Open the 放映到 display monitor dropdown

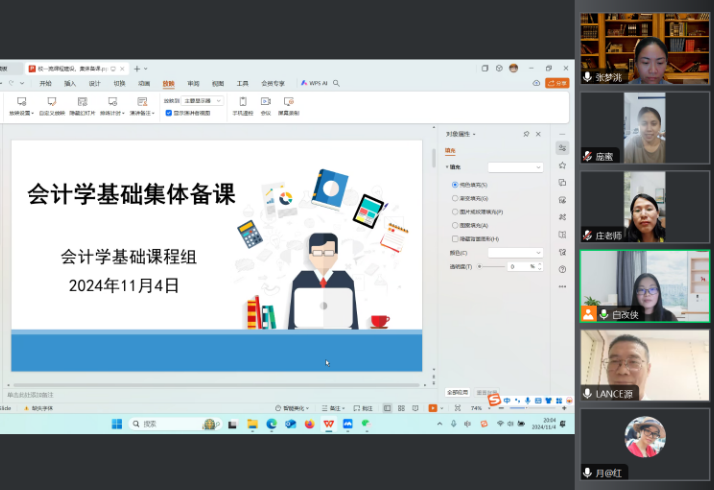tap(203, 101)
